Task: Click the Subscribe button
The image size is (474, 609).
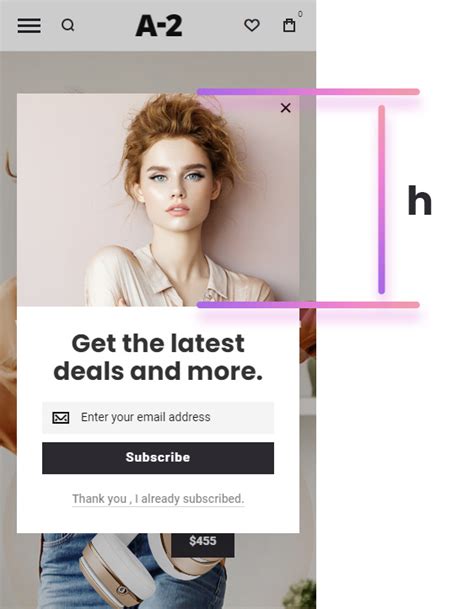Action: coord(158,458)
